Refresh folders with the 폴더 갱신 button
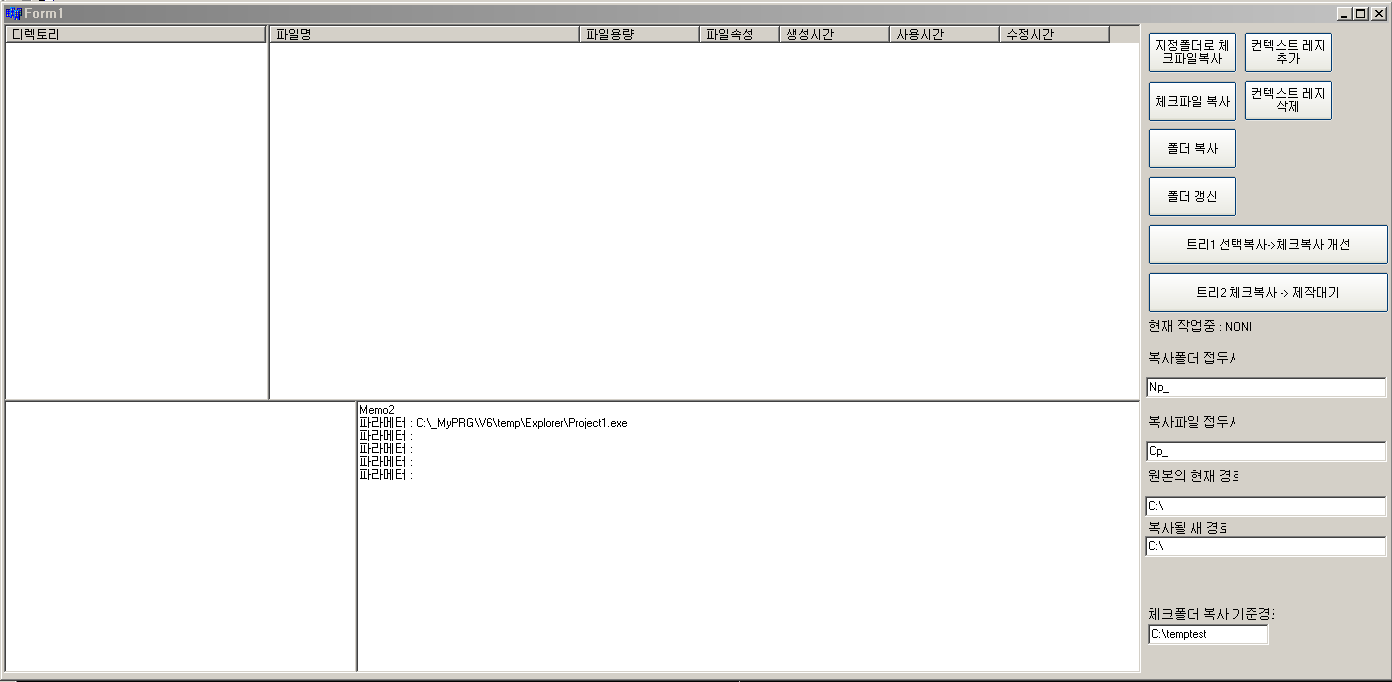 pyautogui.click(x=1192, y=196)
